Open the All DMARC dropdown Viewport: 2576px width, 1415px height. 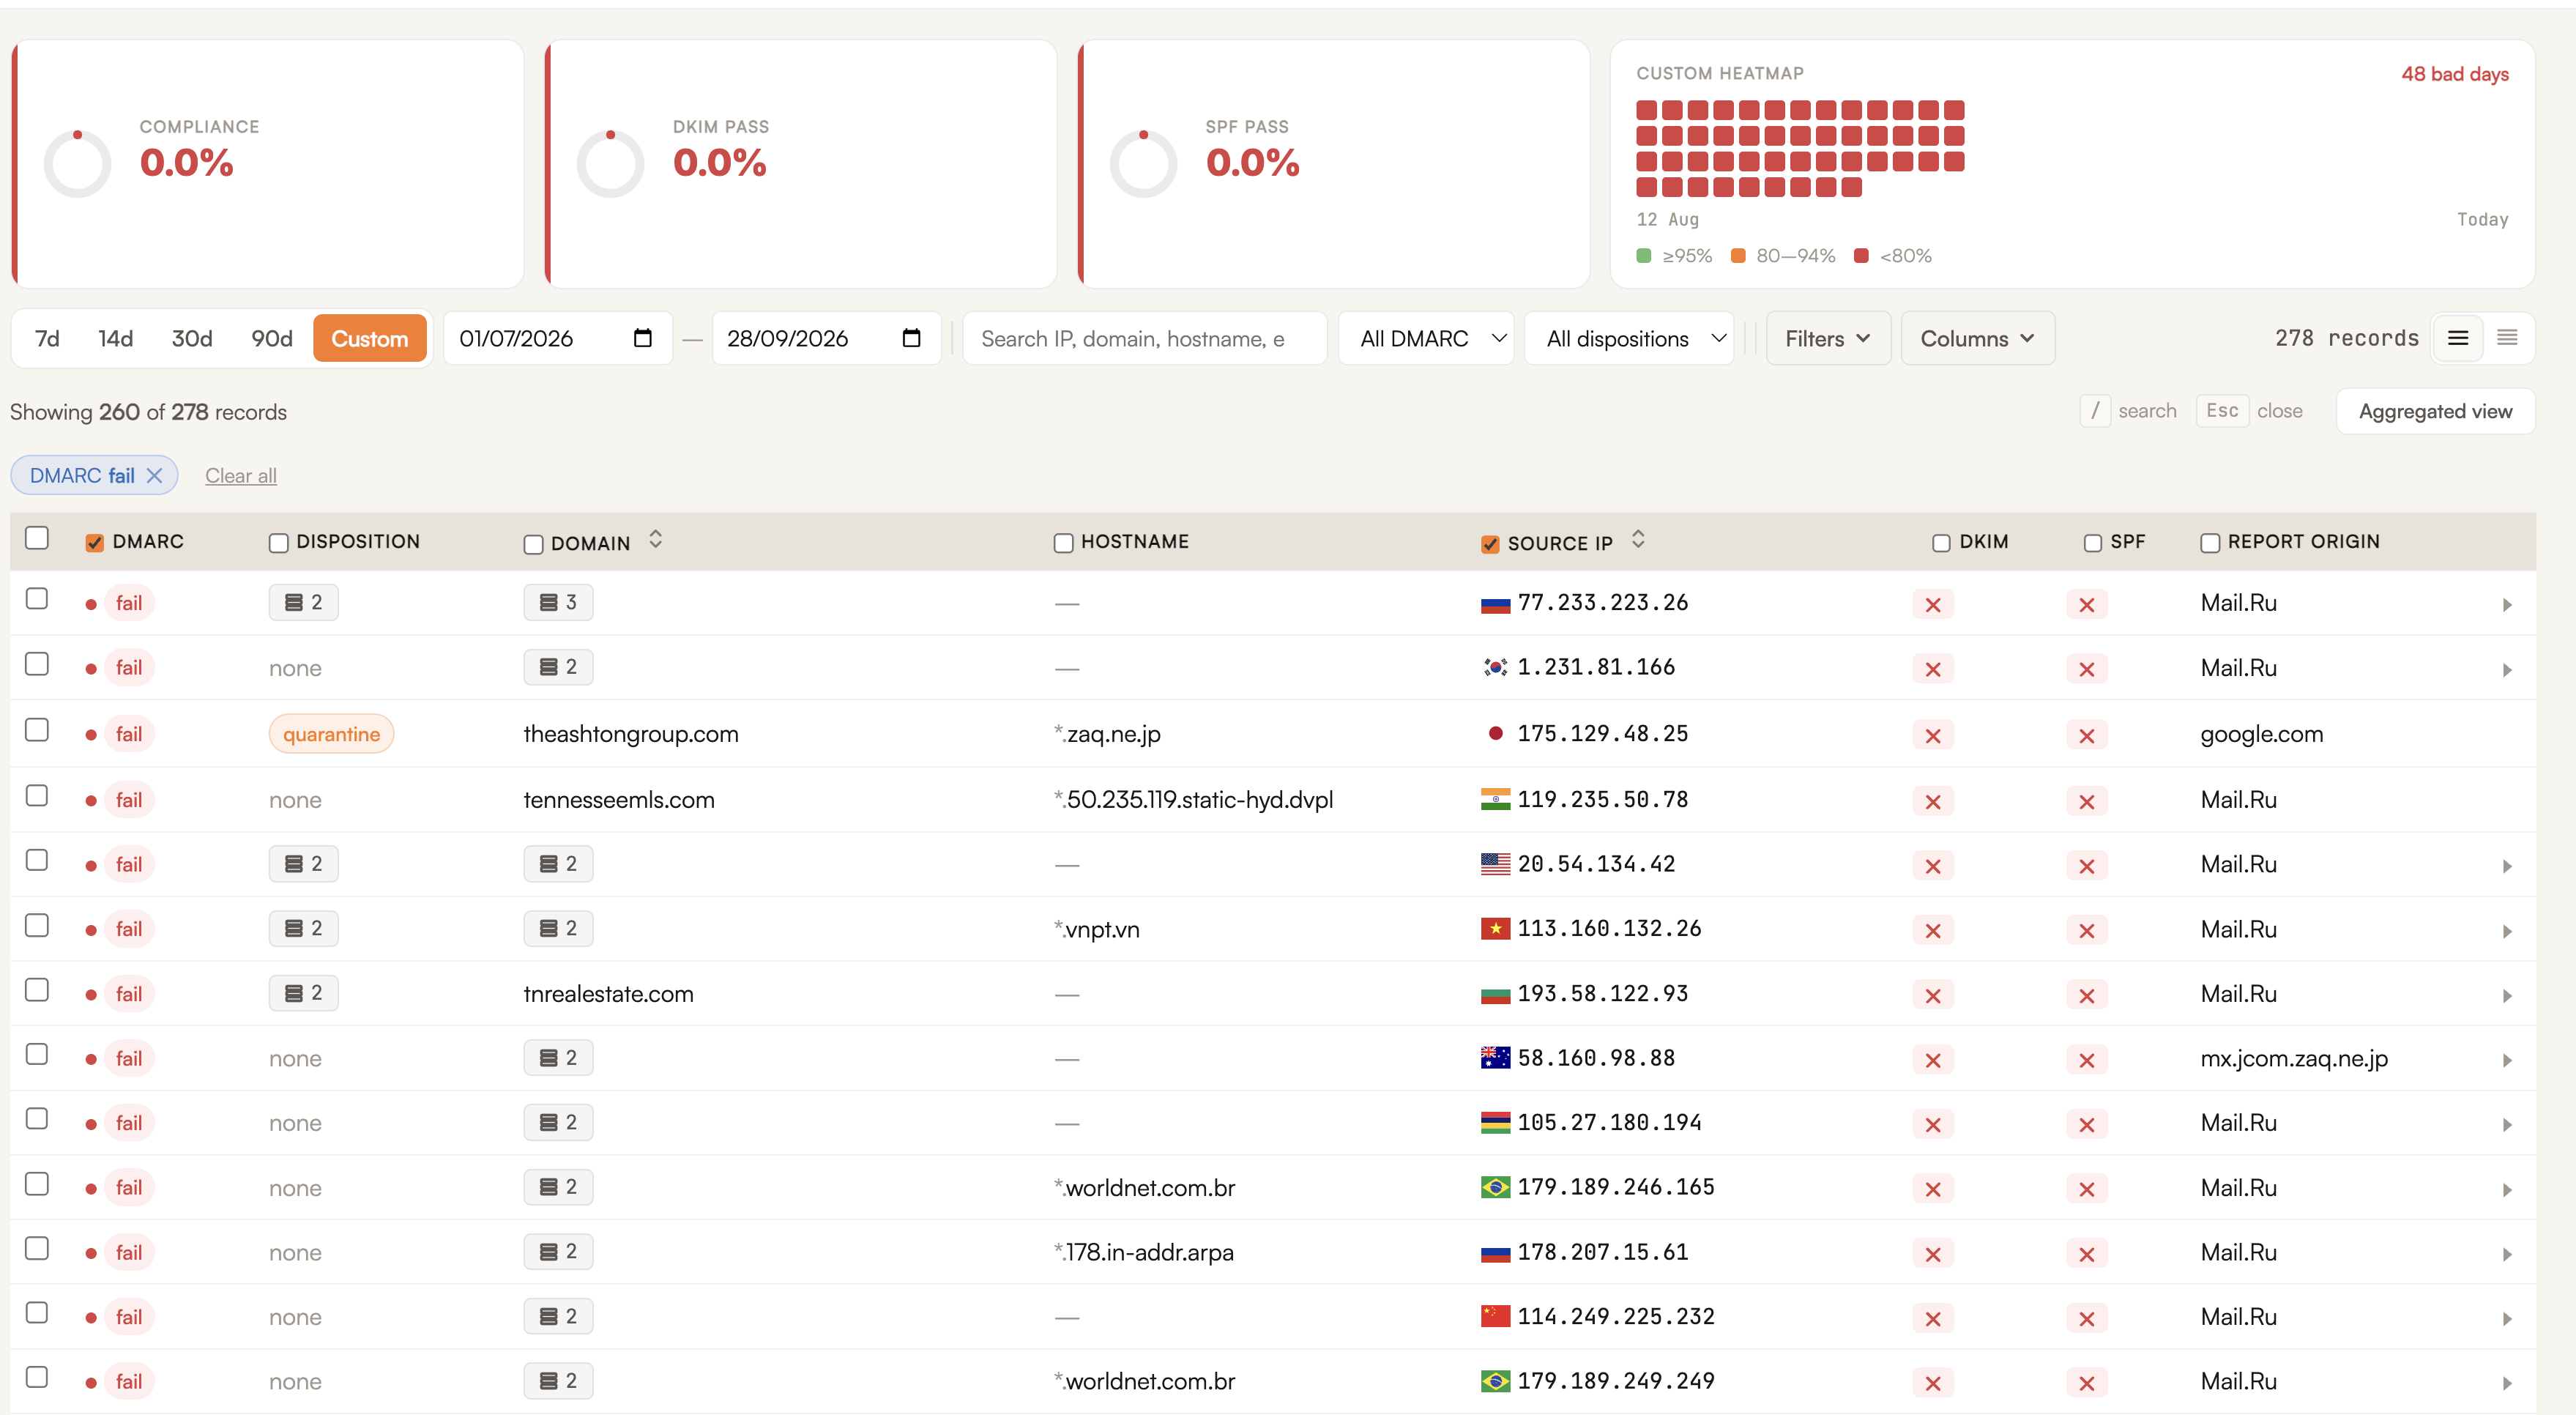tap(1426, 338)
